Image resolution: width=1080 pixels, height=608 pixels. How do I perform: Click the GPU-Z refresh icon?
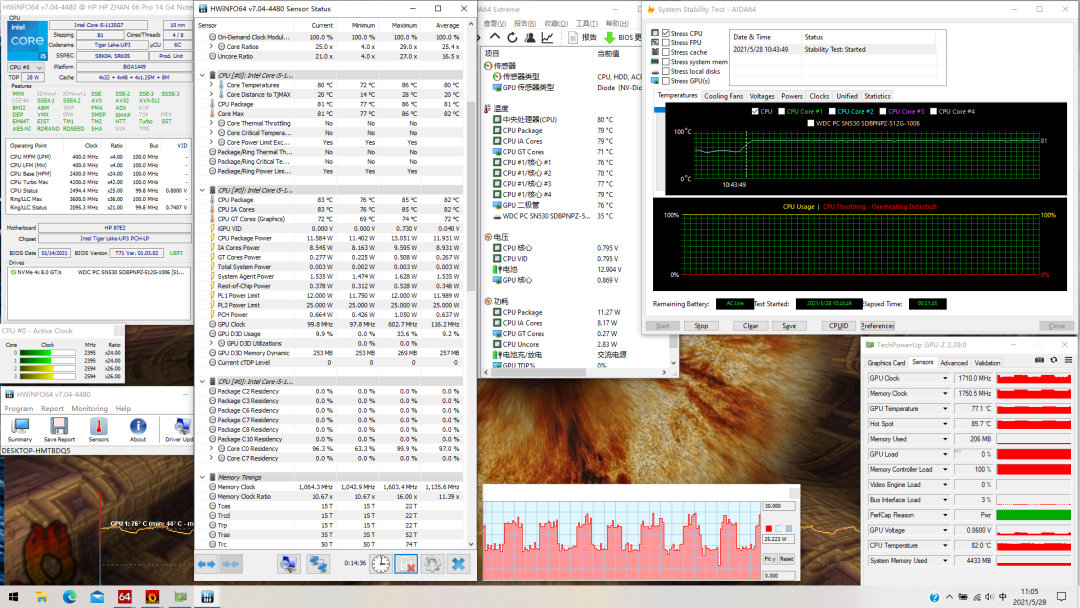pyautogui.click(x=1054, y=360)
